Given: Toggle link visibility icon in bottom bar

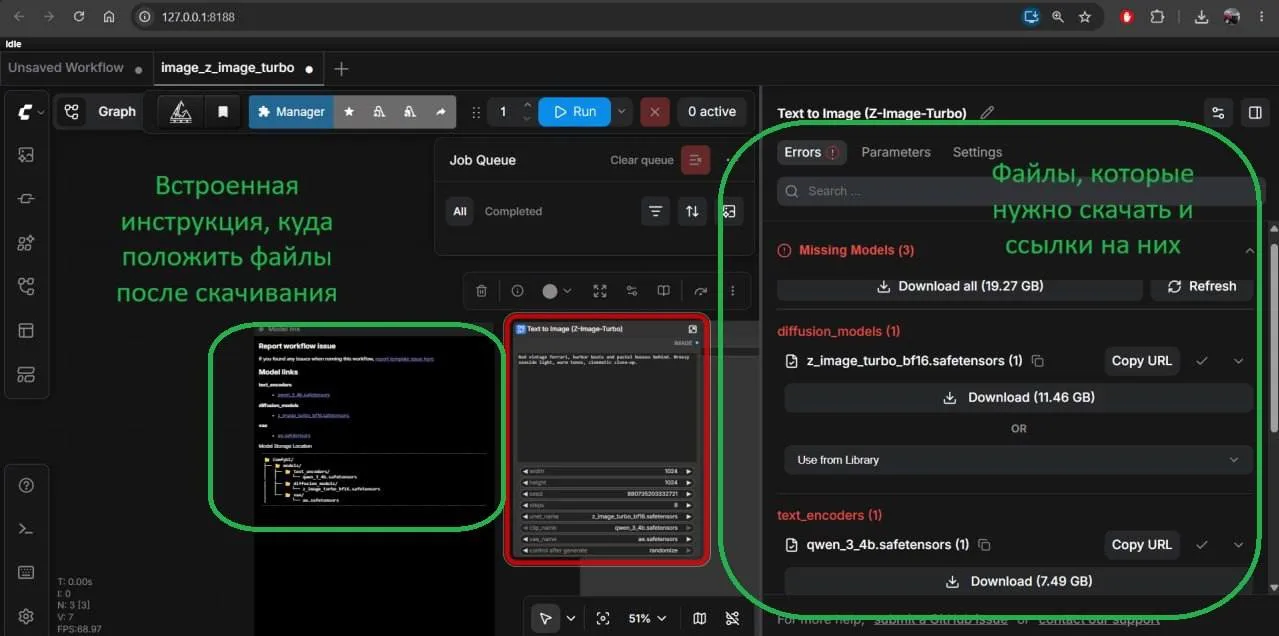Looking at the screenshot, I should [733, 618].
